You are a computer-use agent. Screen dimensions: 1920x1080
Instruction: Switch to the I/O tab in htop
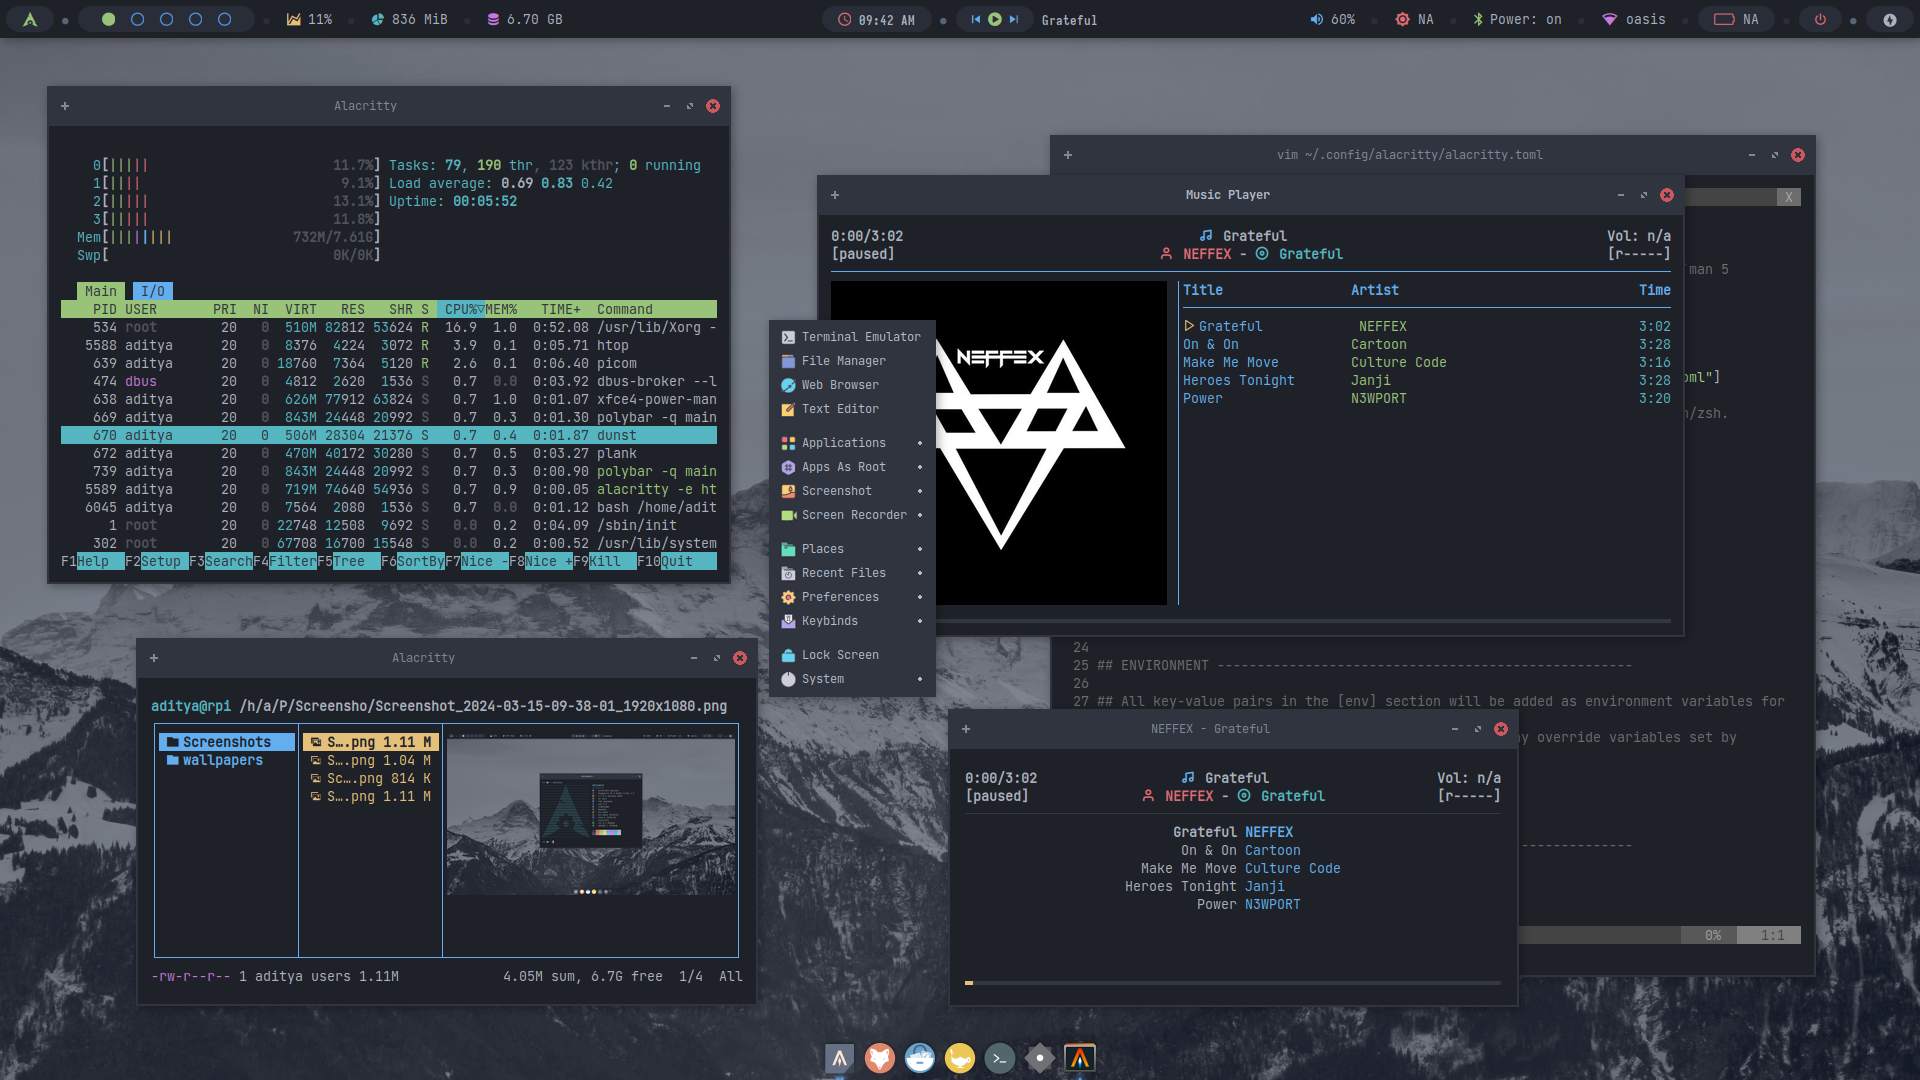[152, 291]
